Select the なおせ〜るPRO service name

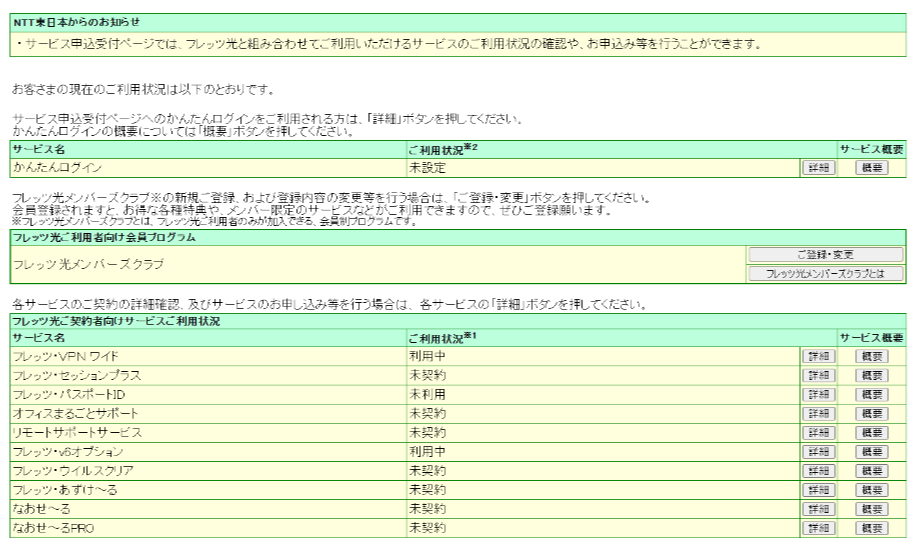[x=53, y=528]
